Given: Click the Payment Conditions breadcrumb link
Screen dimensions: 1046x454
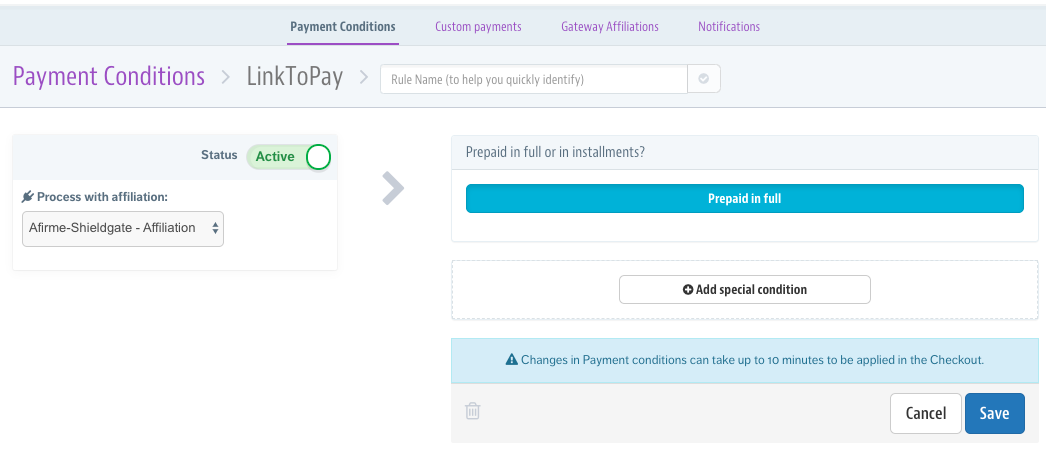Looking at the screenshot, I should coord(109,77).
